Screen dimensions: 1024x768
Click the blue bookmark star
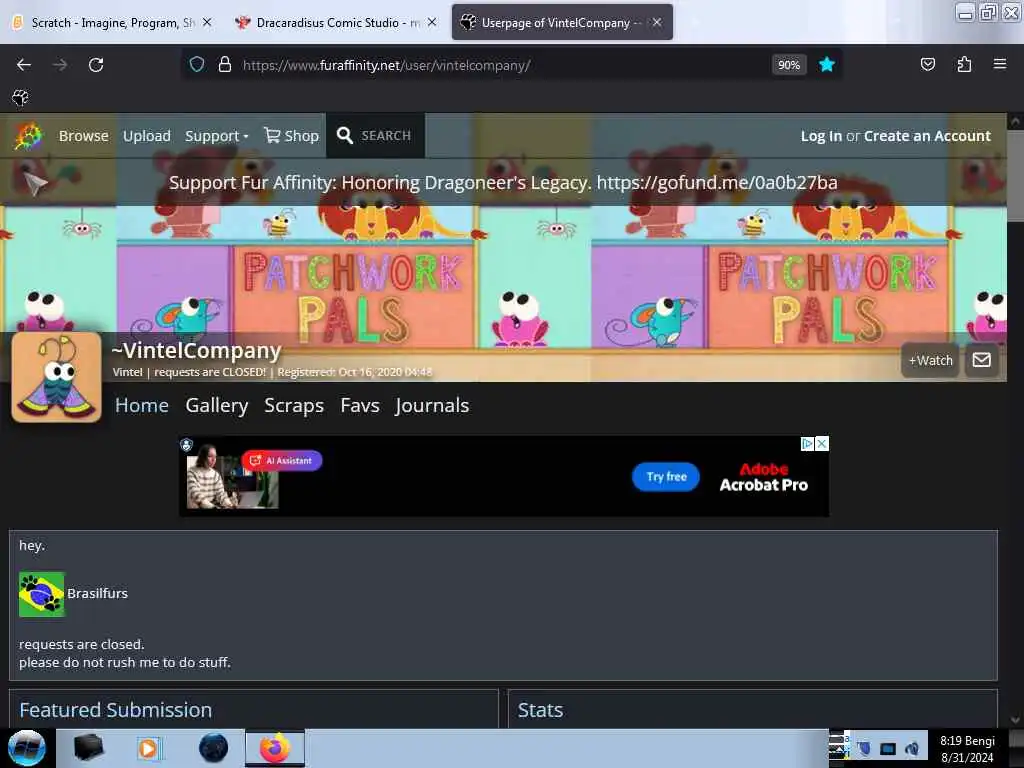click(x=827, y=65)
